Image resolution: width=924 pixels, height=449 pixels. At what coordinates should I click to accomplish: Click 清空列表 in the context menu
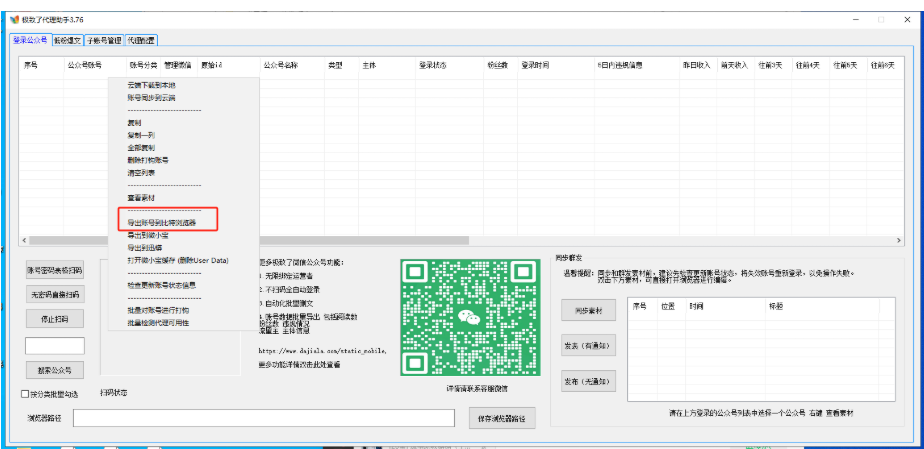coord(141,173)
